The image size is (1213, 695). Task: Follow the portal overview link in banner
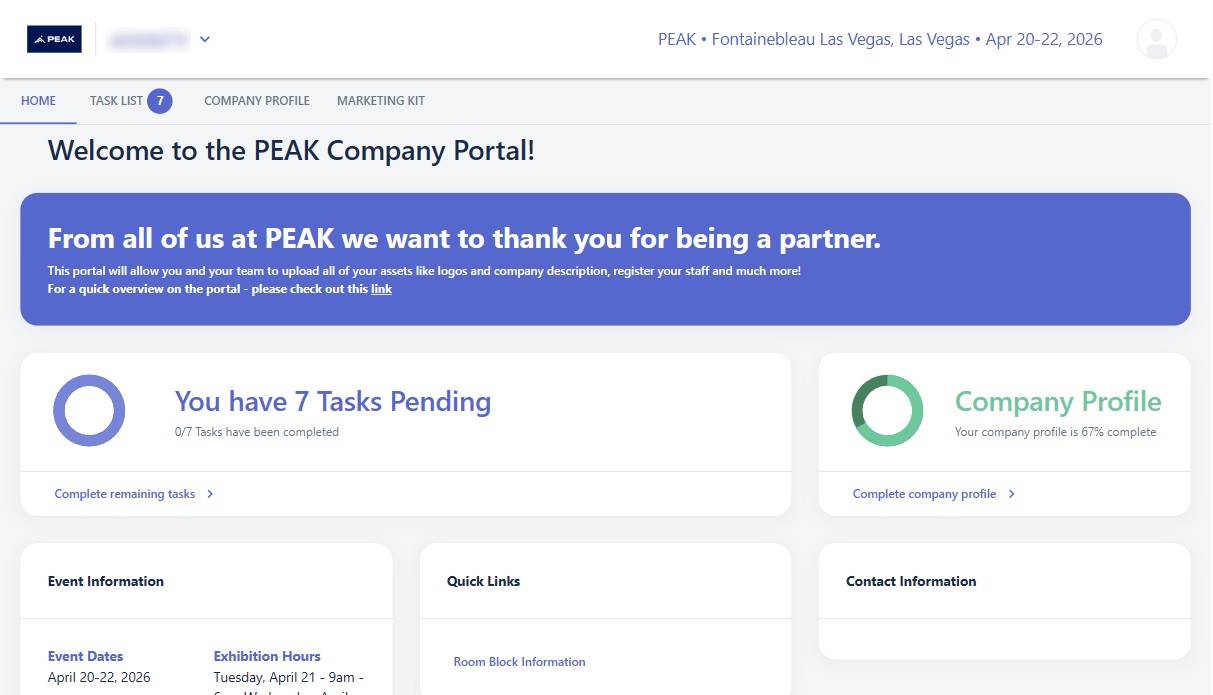[381, 289]
